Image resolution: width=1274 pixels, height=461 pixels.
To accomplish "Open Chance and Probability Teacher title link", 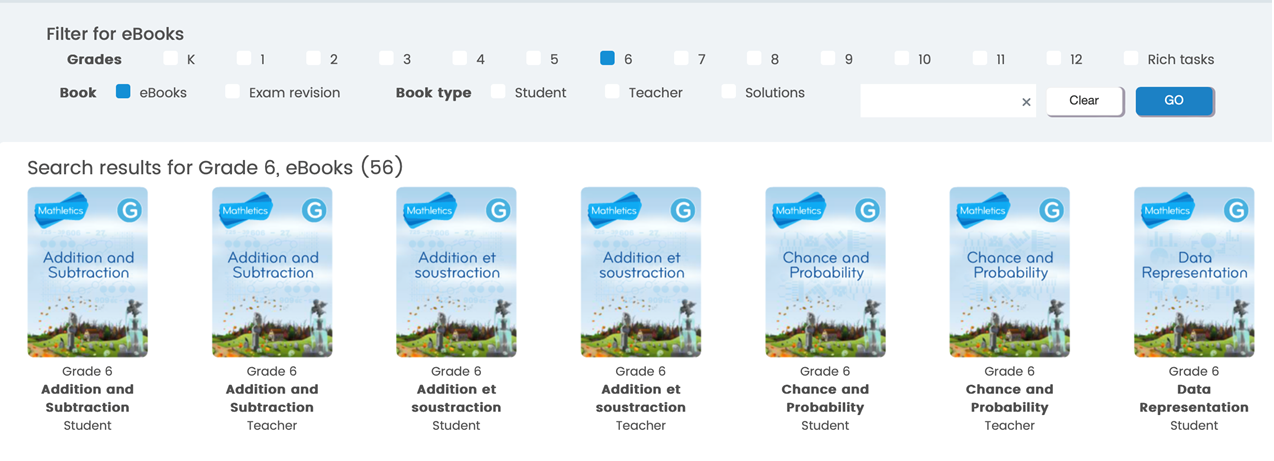I will click(1010, 398).
